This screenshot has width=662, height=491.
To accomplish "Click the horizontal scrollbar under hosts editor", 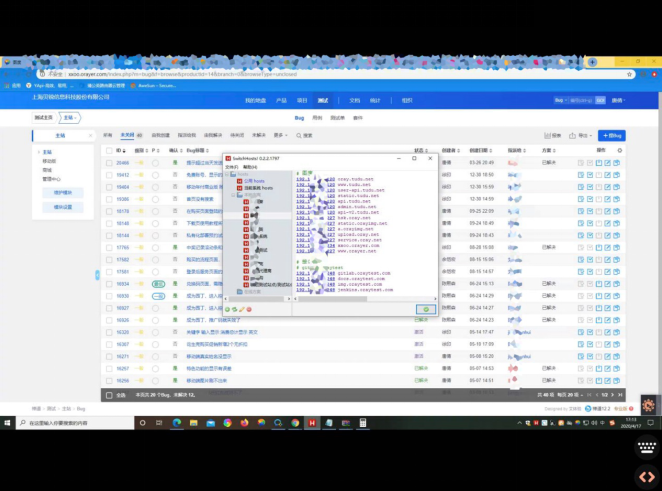I will pos(366,299).
